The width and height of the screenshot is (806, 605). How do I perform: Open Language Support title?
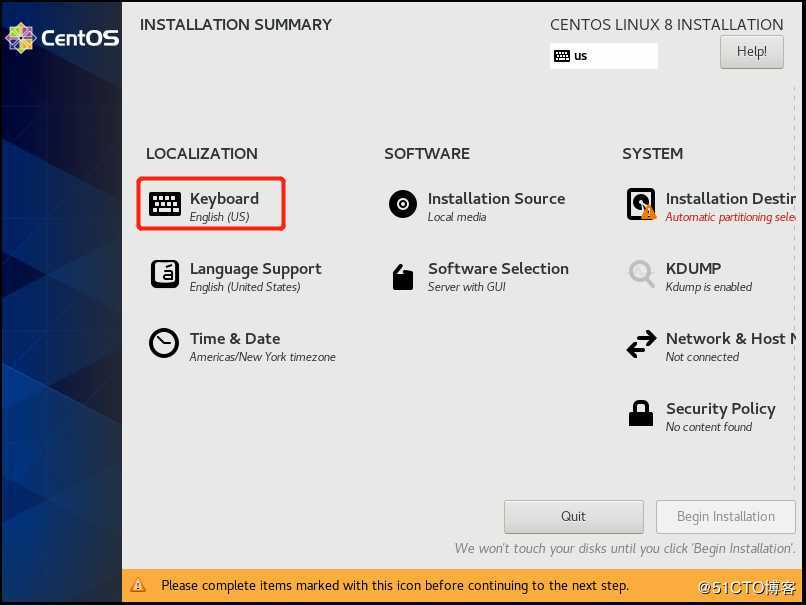coord(255,269)
